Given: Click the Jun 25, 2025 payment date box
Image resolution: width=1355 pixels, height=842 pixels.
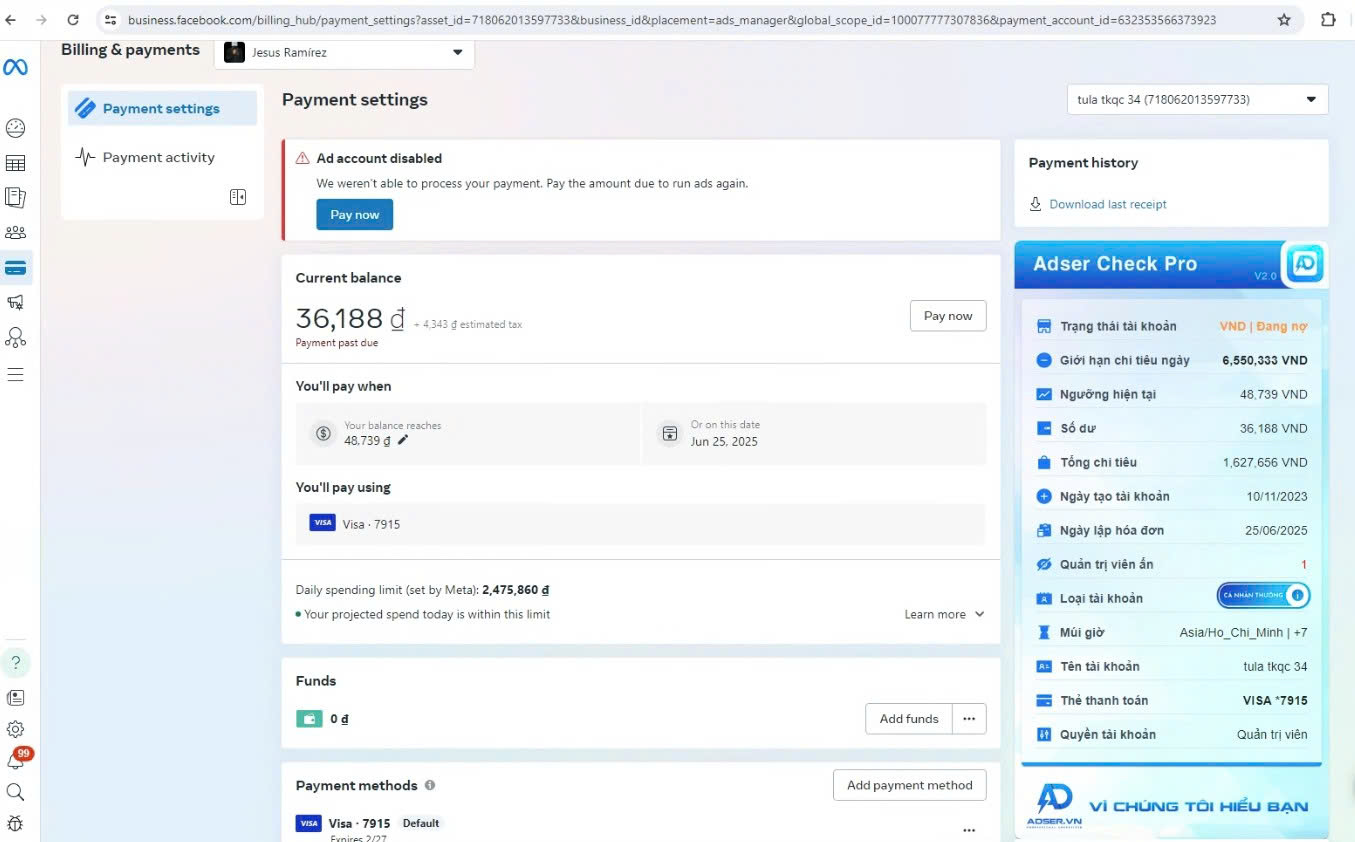Looking at the screenshot, I should 814,433.
